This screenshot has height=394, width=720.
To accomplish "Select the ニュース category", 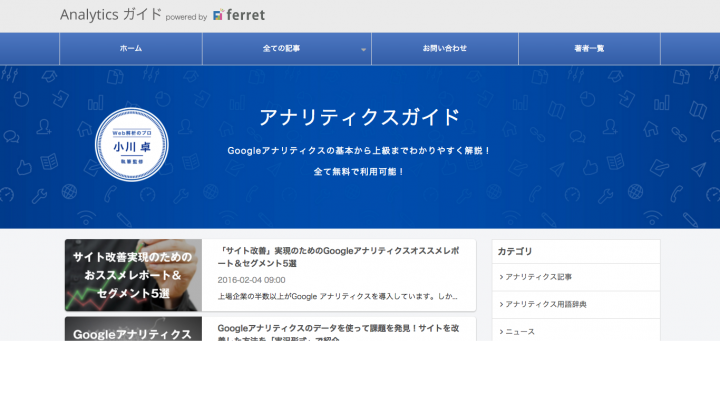I will [576, 331].
